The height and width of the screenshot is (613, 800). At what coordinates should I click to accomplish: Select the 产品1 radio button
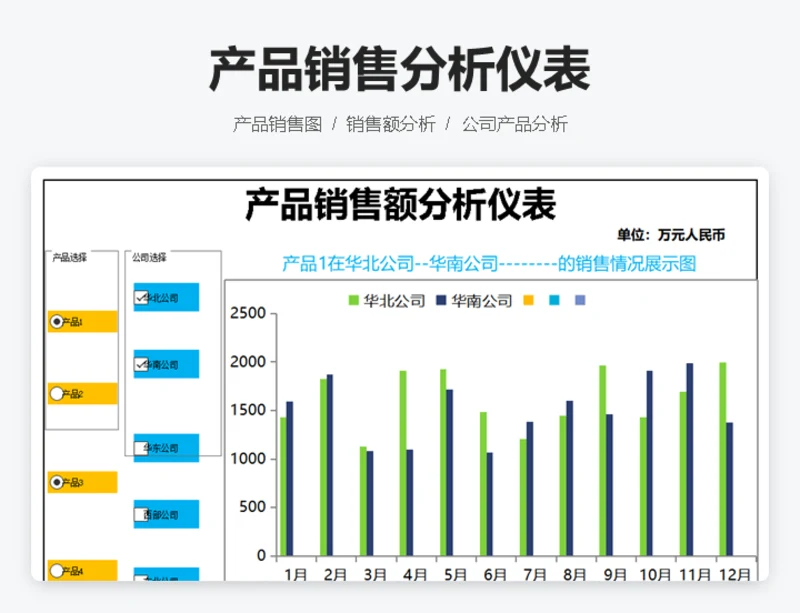tap(57, 322)
